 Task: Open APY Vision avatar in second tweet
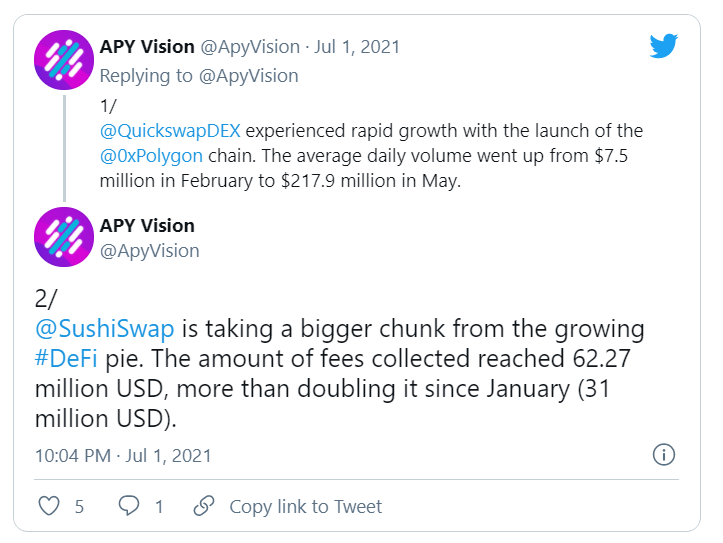(64, 237)
